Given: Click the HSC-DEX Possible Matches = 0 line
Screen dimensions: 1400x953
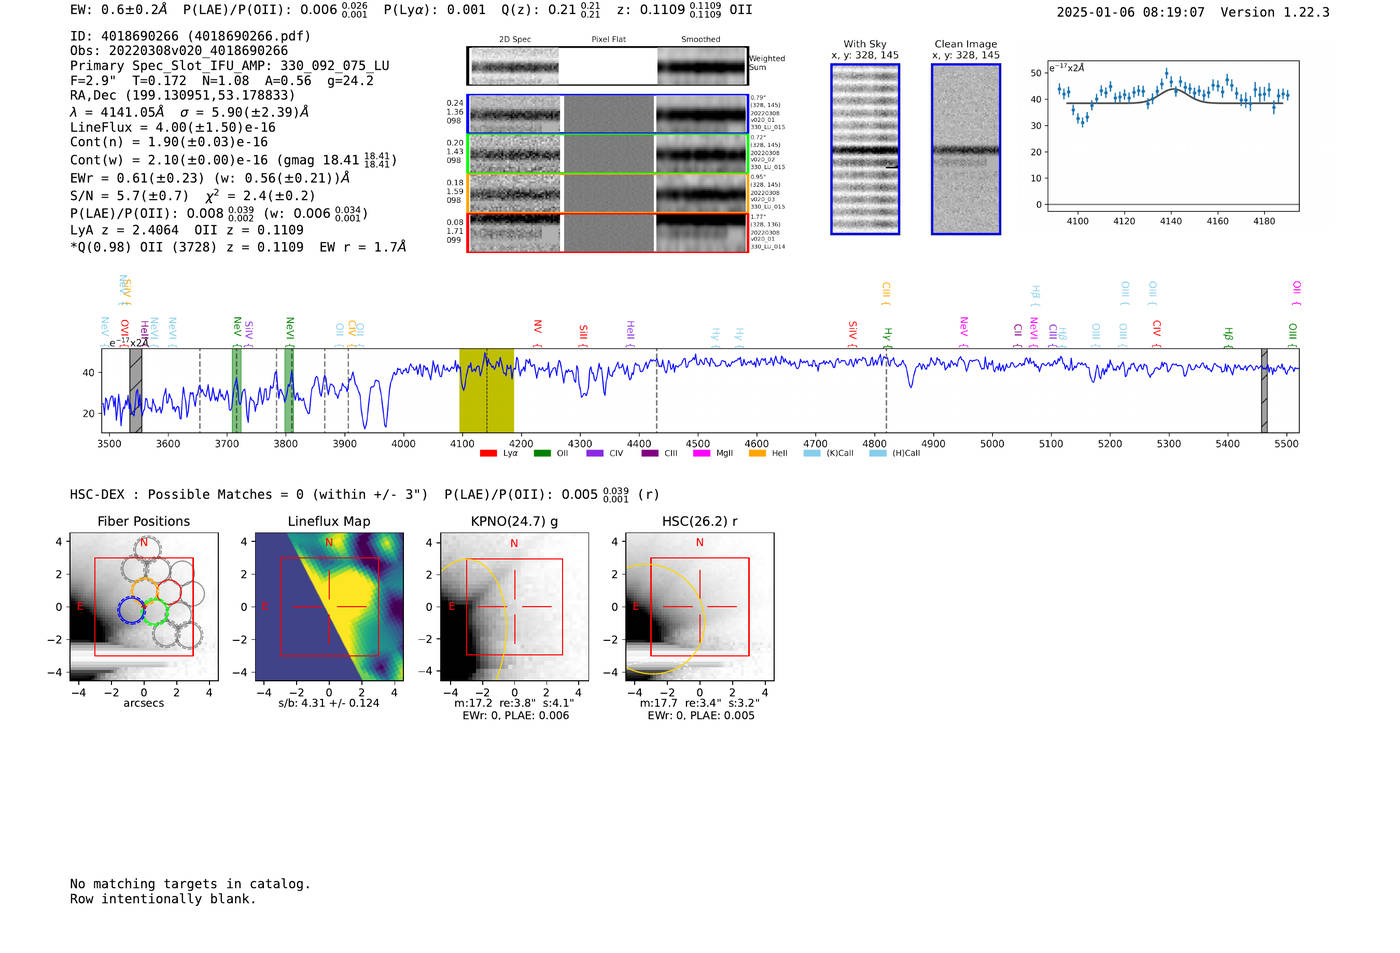Looking at the screenshot, I should 249,495.
